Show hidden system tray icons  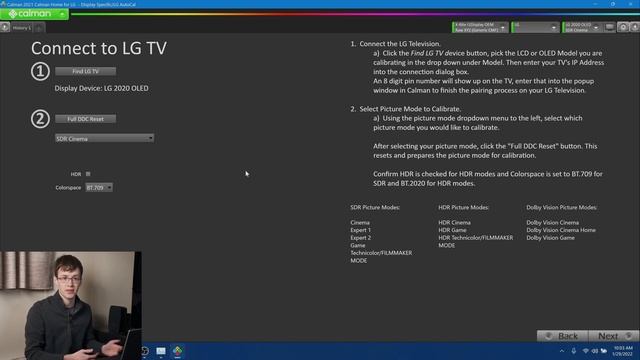562,351
